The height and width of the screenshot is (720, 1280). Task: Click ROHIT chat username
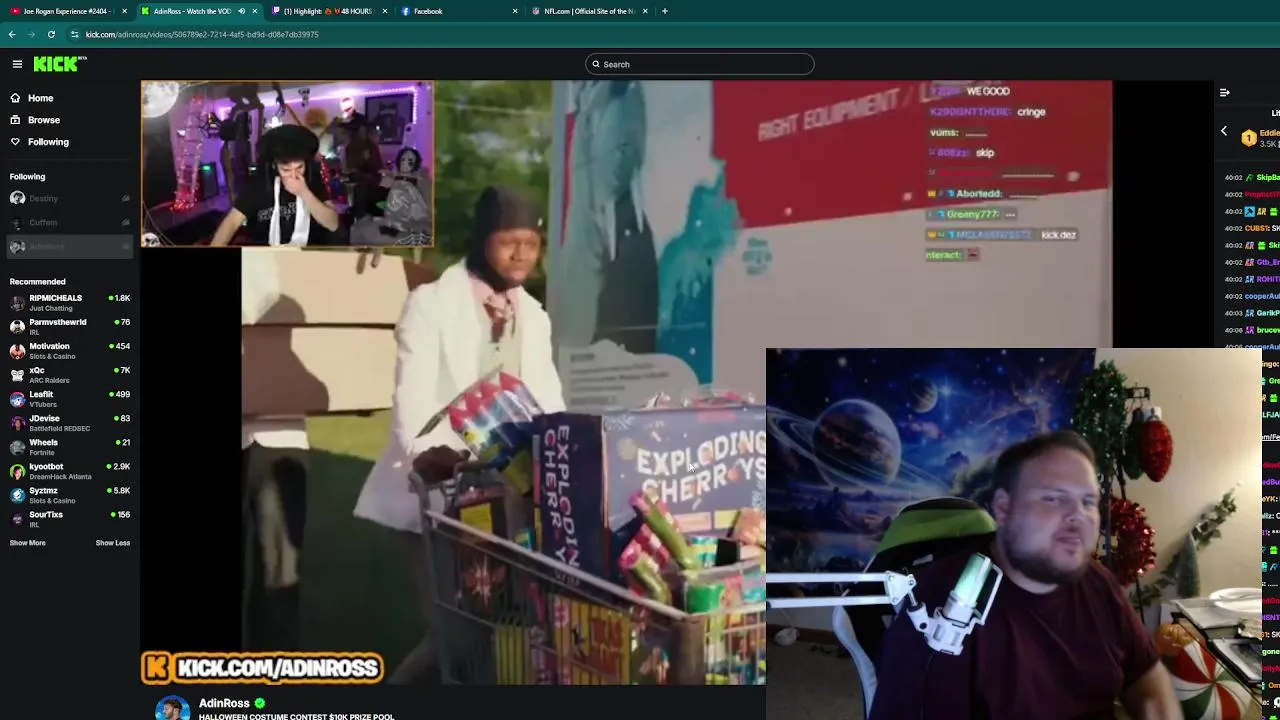[1268, 279]
